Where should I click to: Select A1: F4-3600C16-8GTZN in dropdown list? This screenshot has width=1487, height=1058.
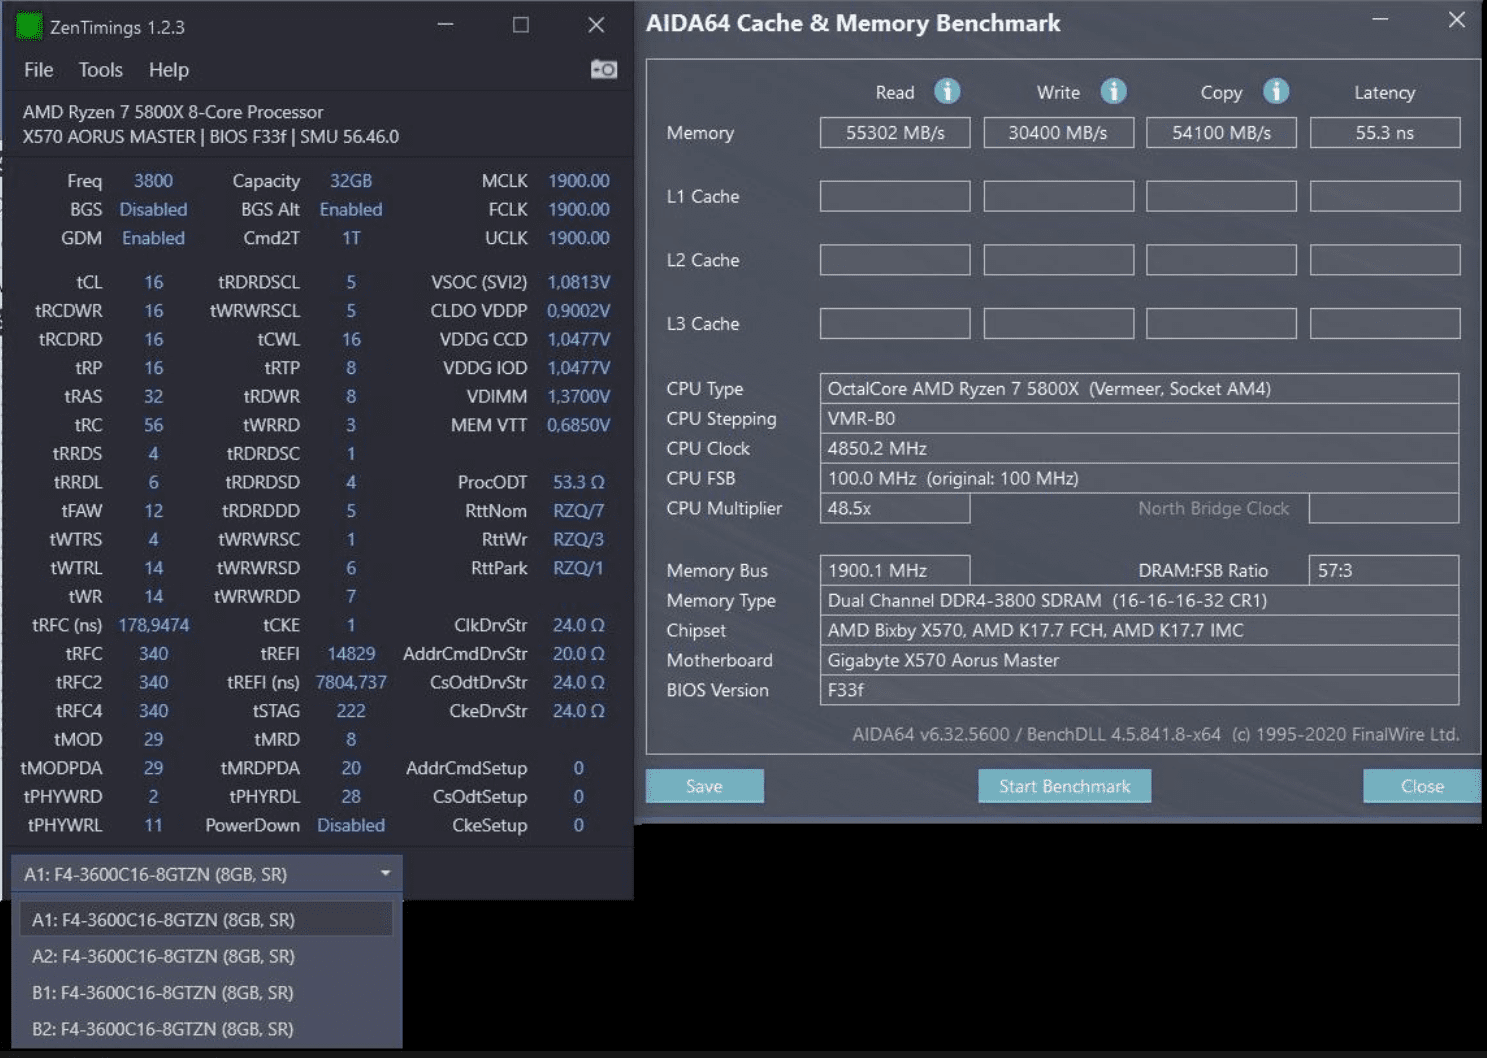[207, 919]
